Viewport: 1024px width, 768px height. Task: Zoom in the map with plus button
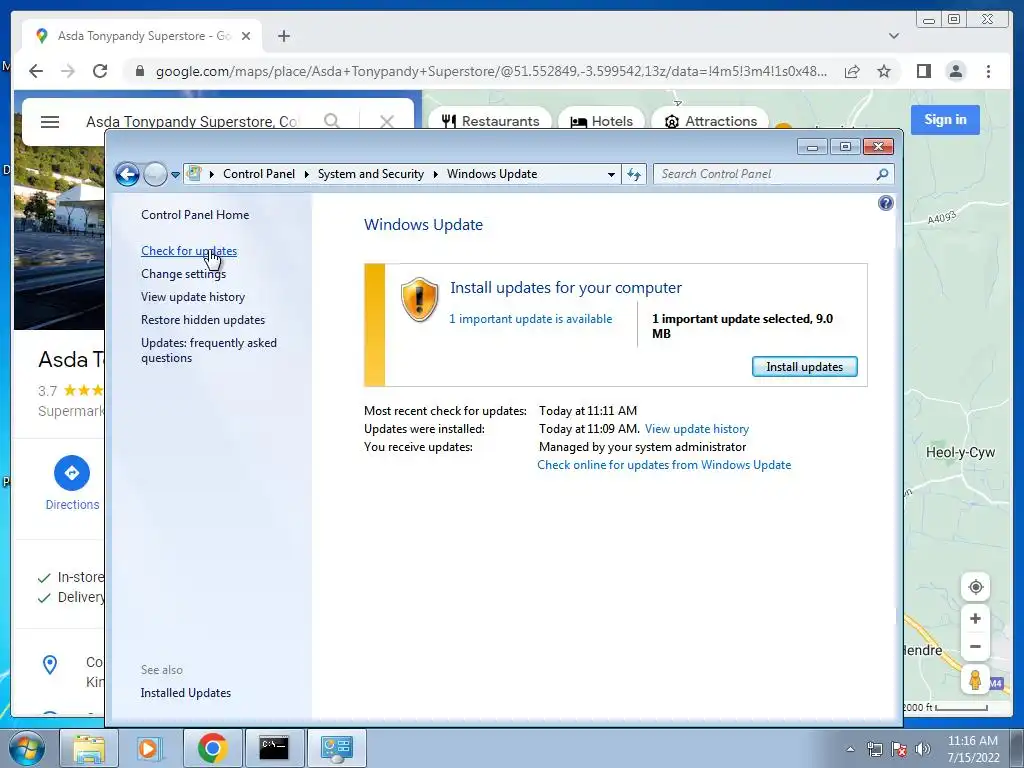(975, 618)
